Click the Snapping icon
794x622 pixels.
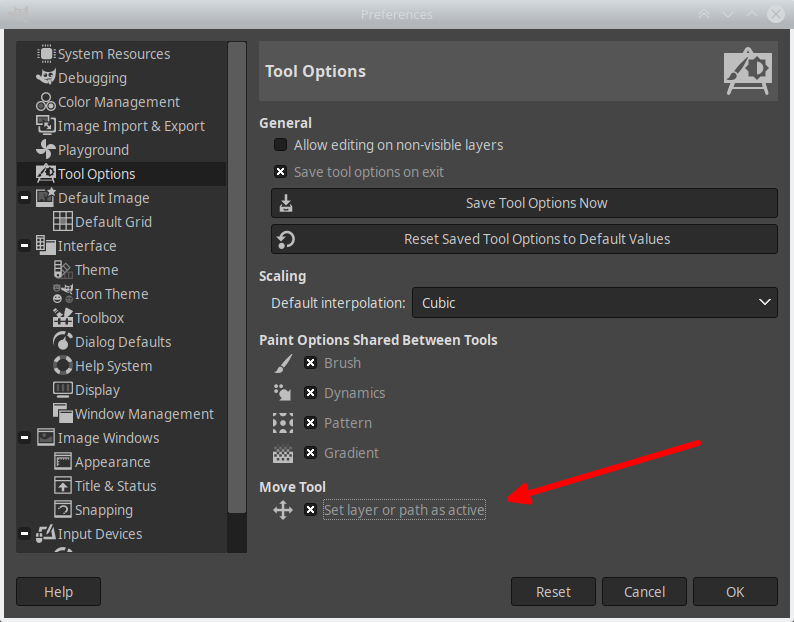[x=63, y=510]
